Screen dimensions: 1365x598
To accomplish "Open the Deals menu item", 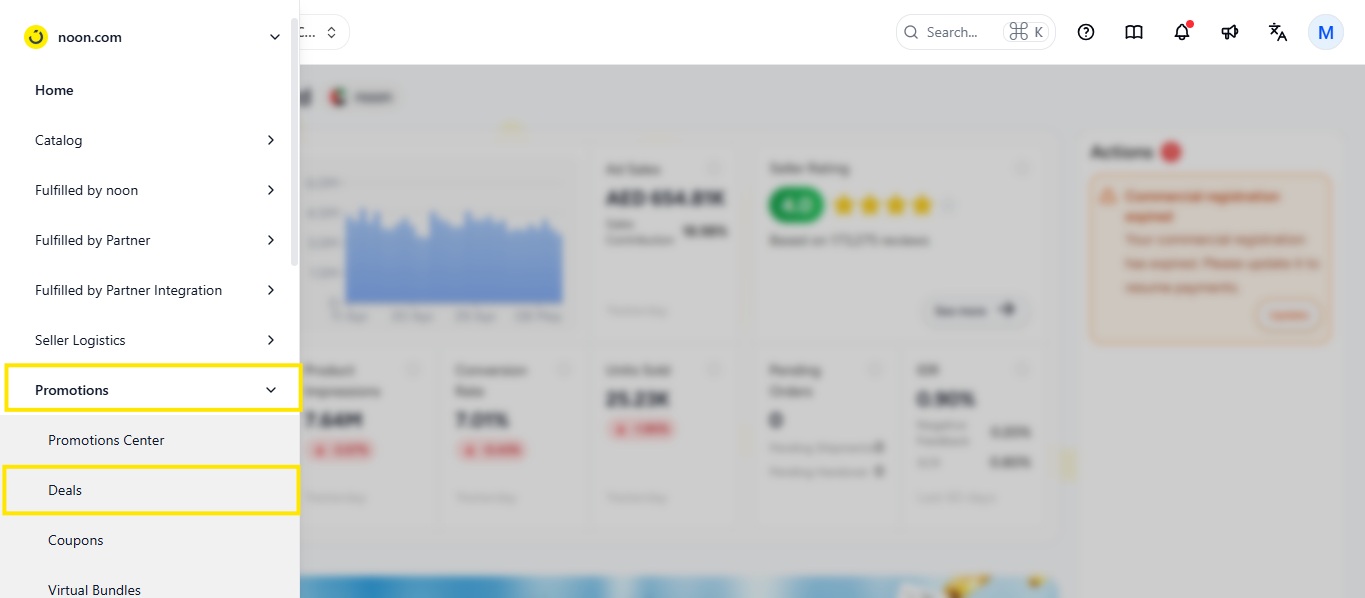I will click(x=151, y=490).
